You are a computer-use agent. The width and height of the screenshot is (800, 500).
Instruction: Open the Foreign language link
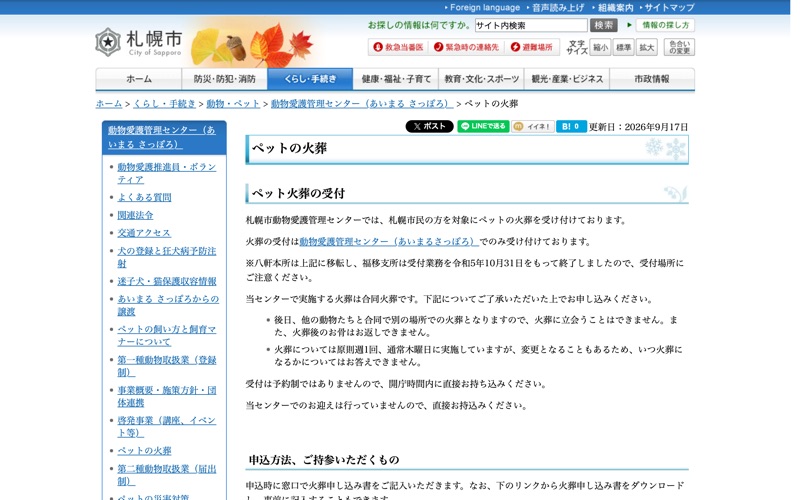pyautogui.click(x=485, y=8)
